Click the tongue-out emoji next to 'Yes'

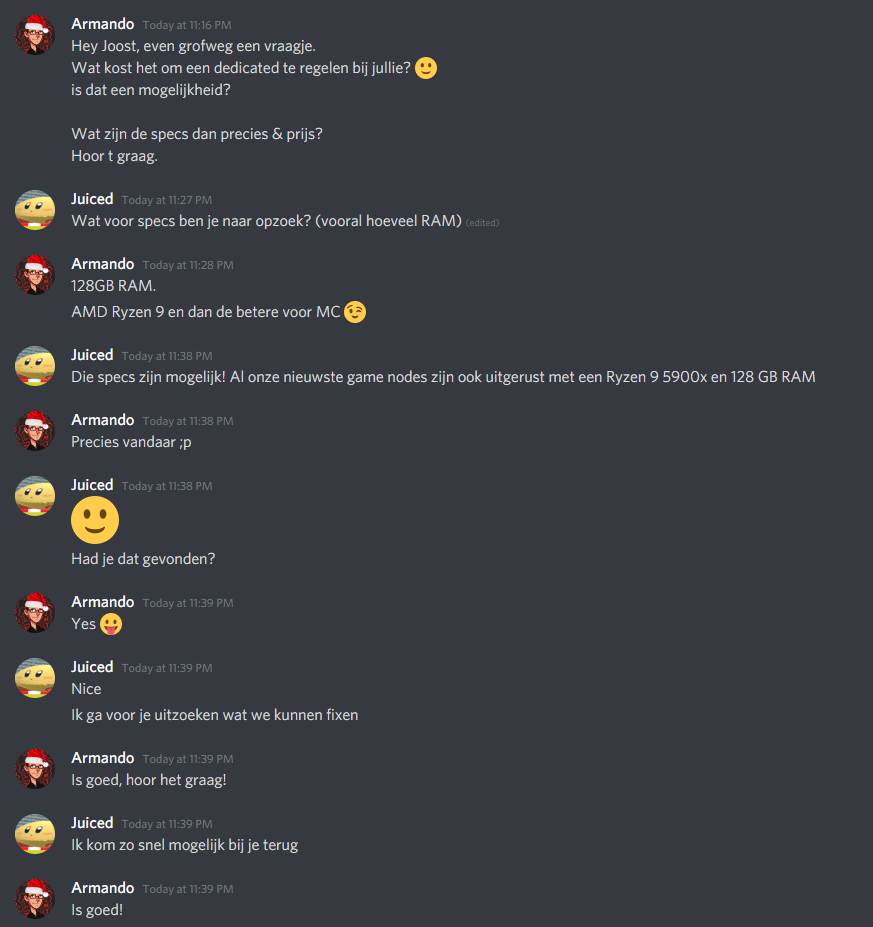(111, 624)
